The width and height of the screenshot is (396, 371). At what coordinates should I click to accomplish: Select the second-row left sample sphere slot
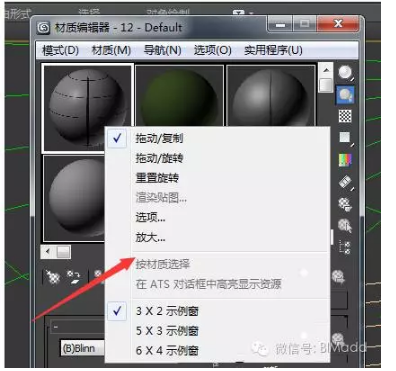point(74,198)
